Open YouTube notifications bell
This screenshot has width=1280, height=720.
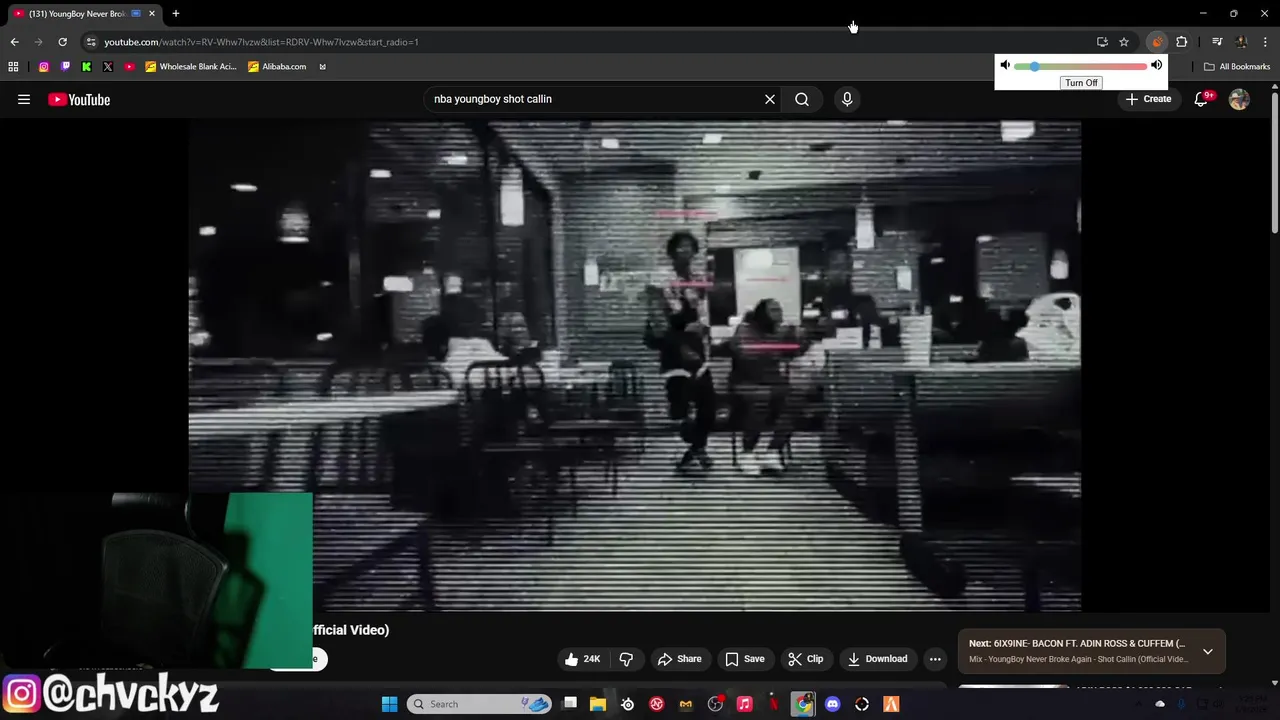1201,99
